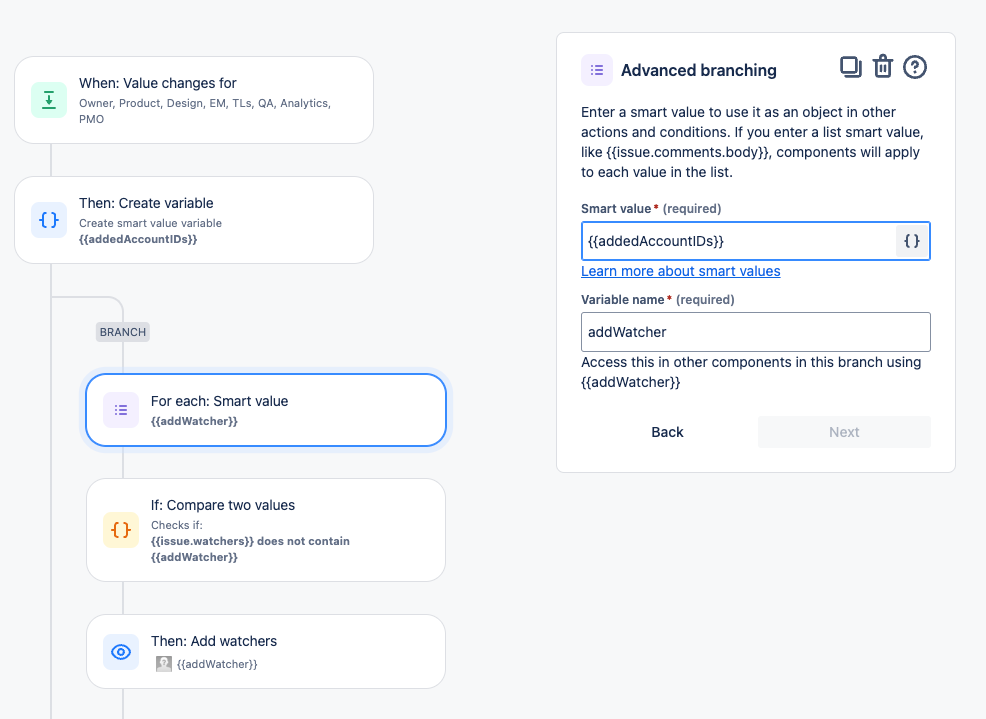Click the Add watchers eye icon
The image size is (986, 719).
pos(121,652)
